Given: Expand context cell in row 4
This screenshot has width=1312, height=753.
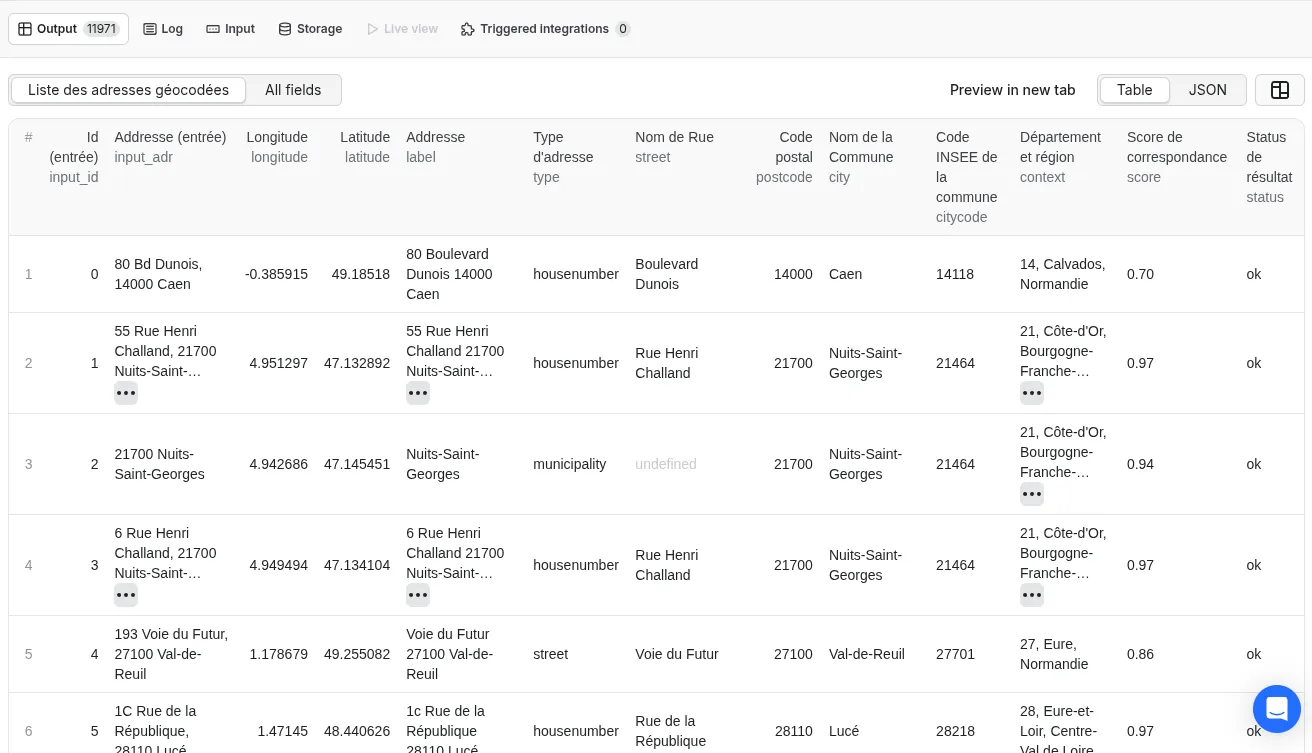Looking at the screenshot, I should click(1032, 595).
